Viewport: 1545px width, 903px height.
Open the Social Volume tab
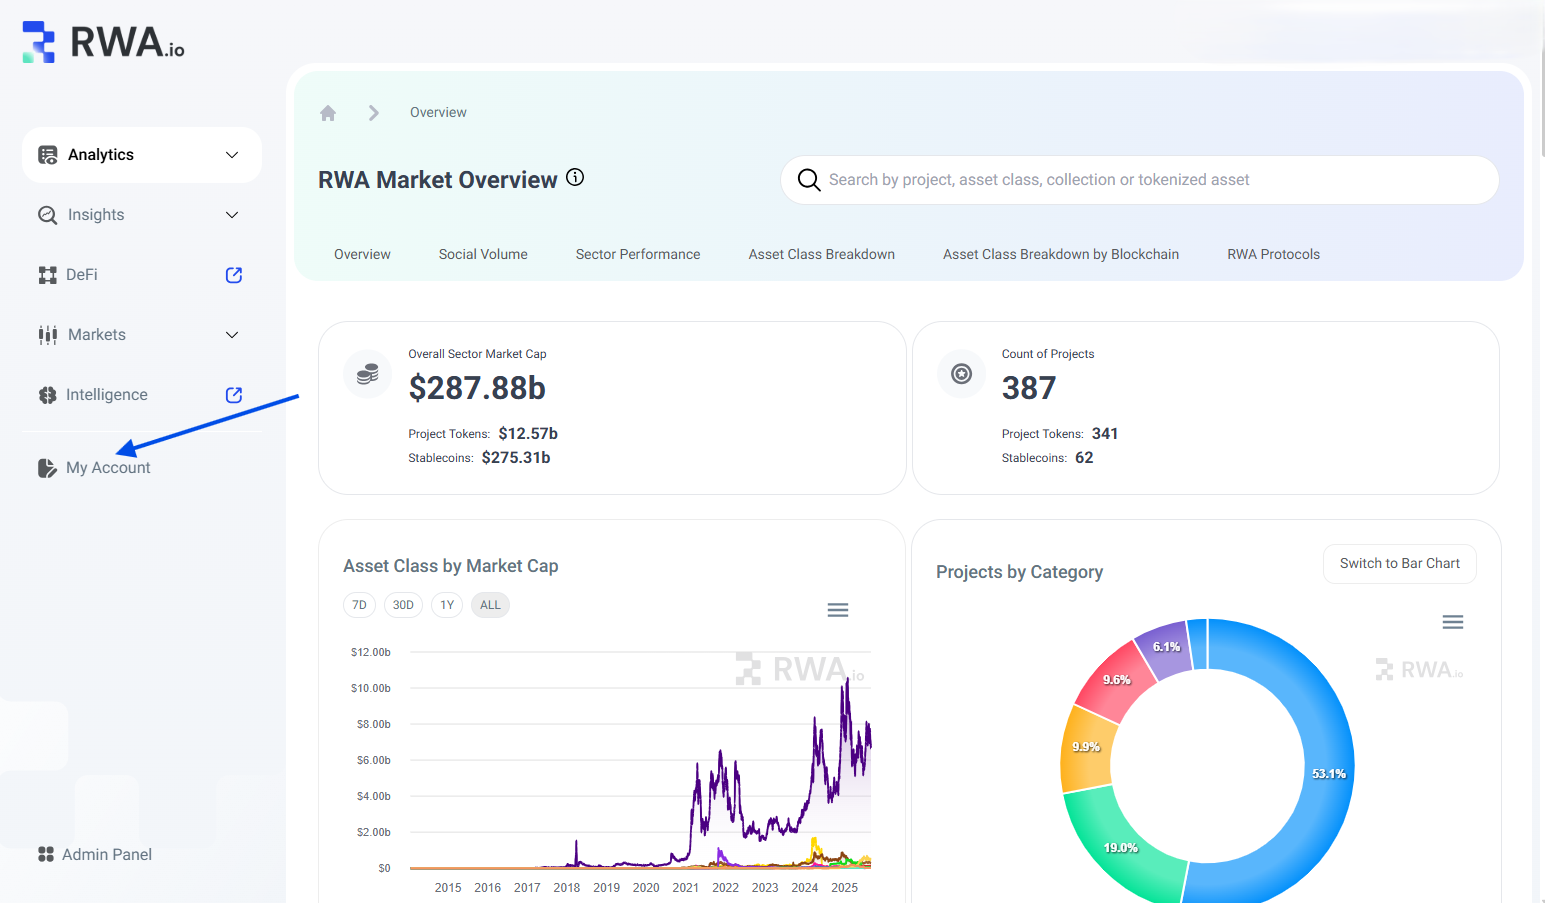pyautogui.click(x=483, y=255)
